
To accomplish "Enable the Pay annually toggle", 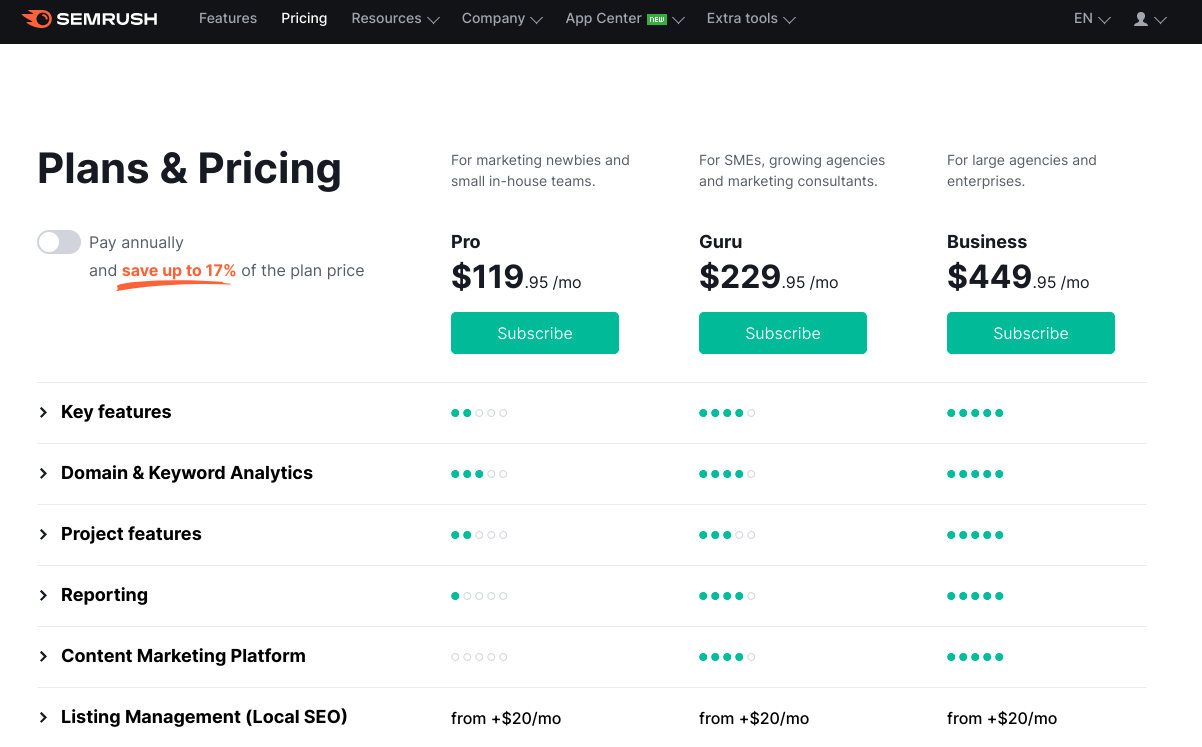I will [x=59, y=242].
